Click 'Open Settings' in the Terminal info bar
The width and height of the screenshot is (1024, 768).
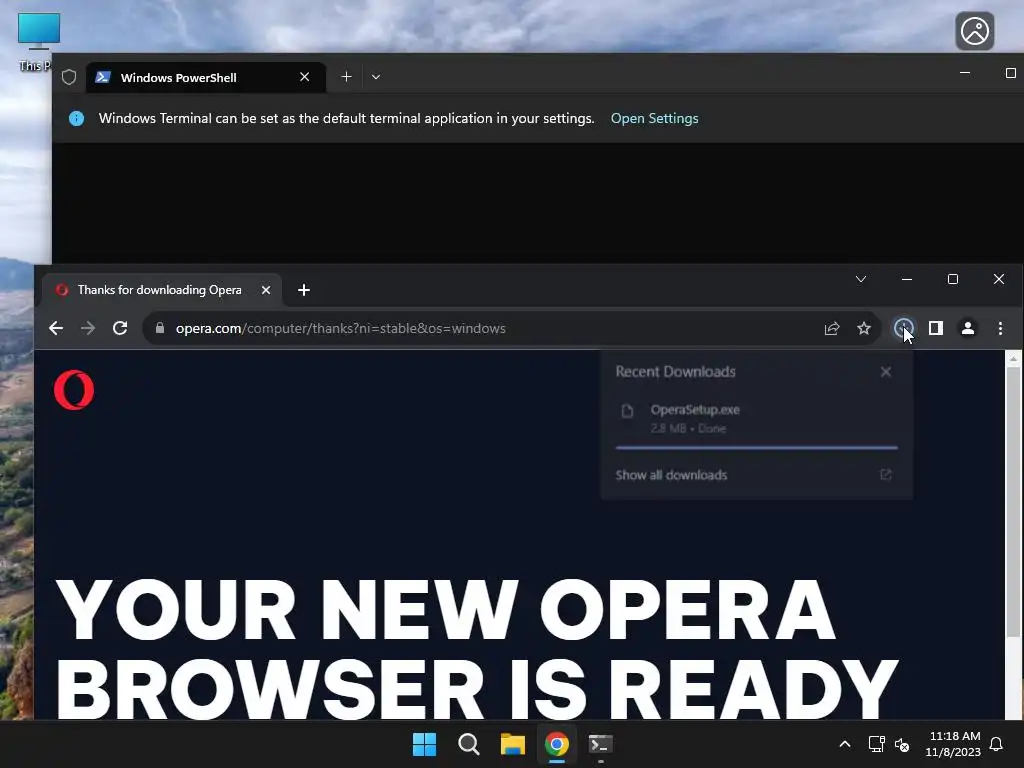coord(654,118)
